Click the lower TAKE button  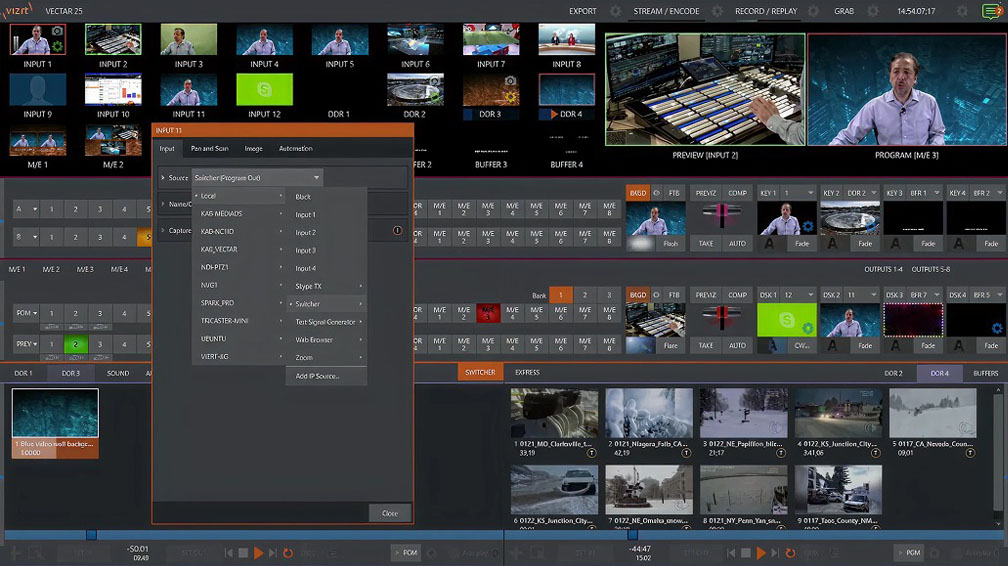click(x=706, y=345)
